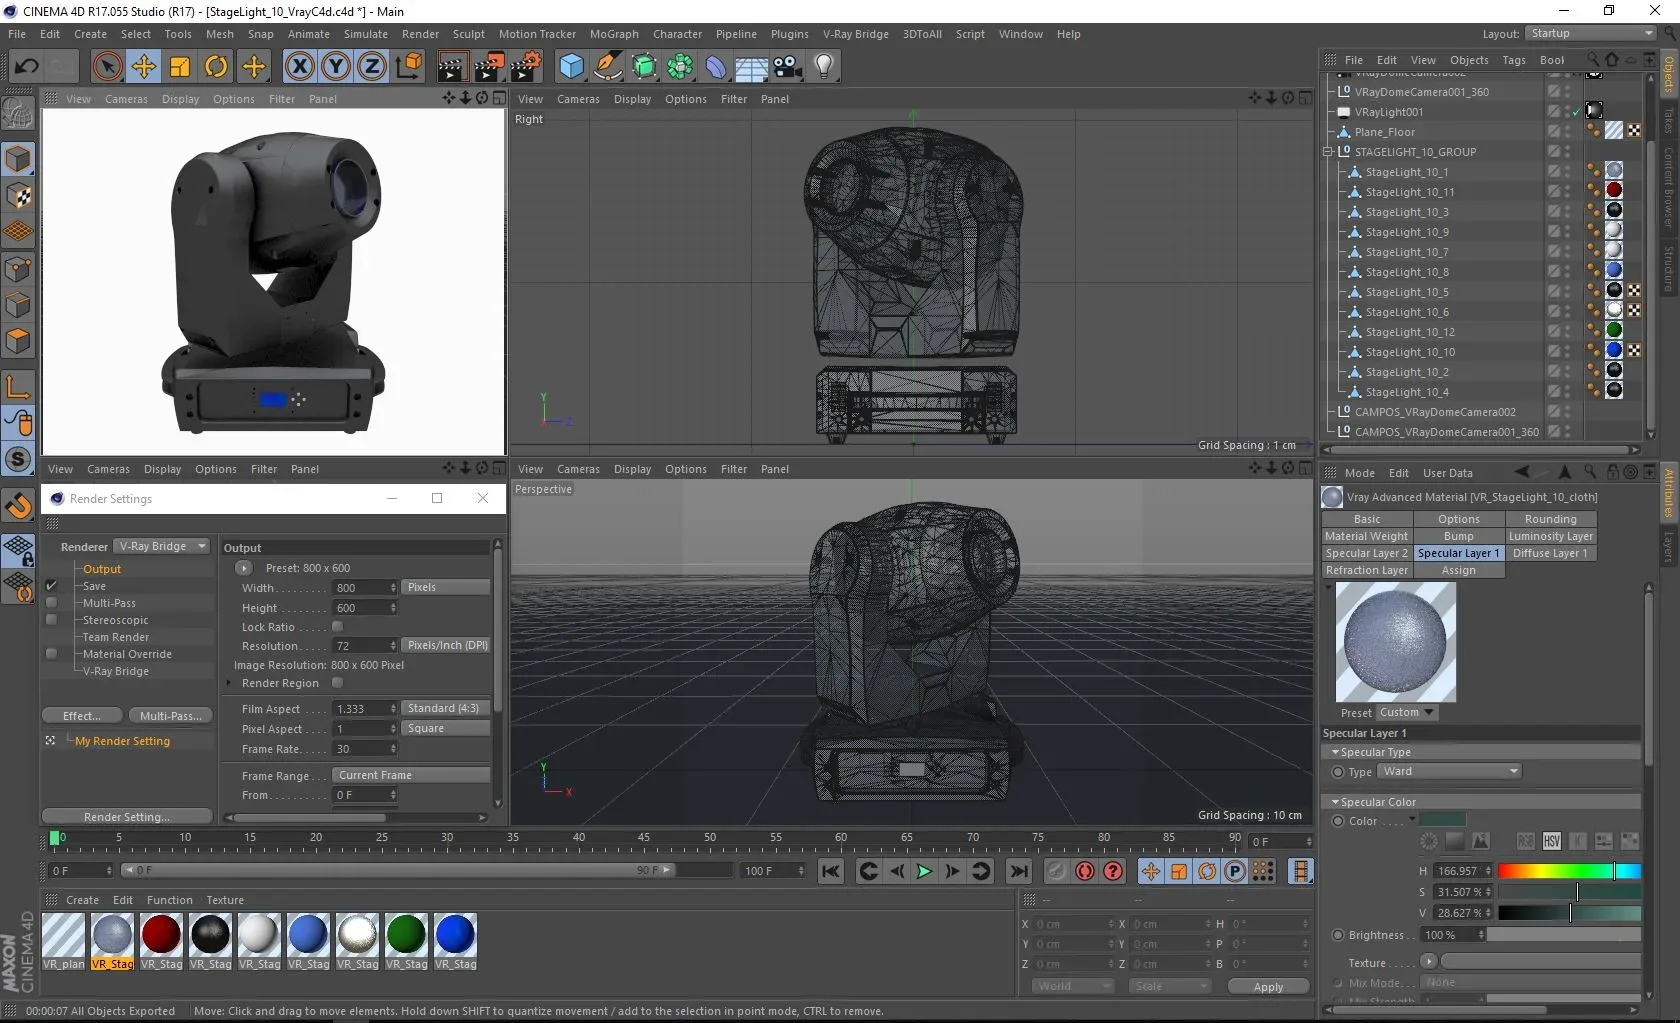The image size is (1680, 1023).
Task: Click the Hue color slider
Action: tap(1568, 871)
